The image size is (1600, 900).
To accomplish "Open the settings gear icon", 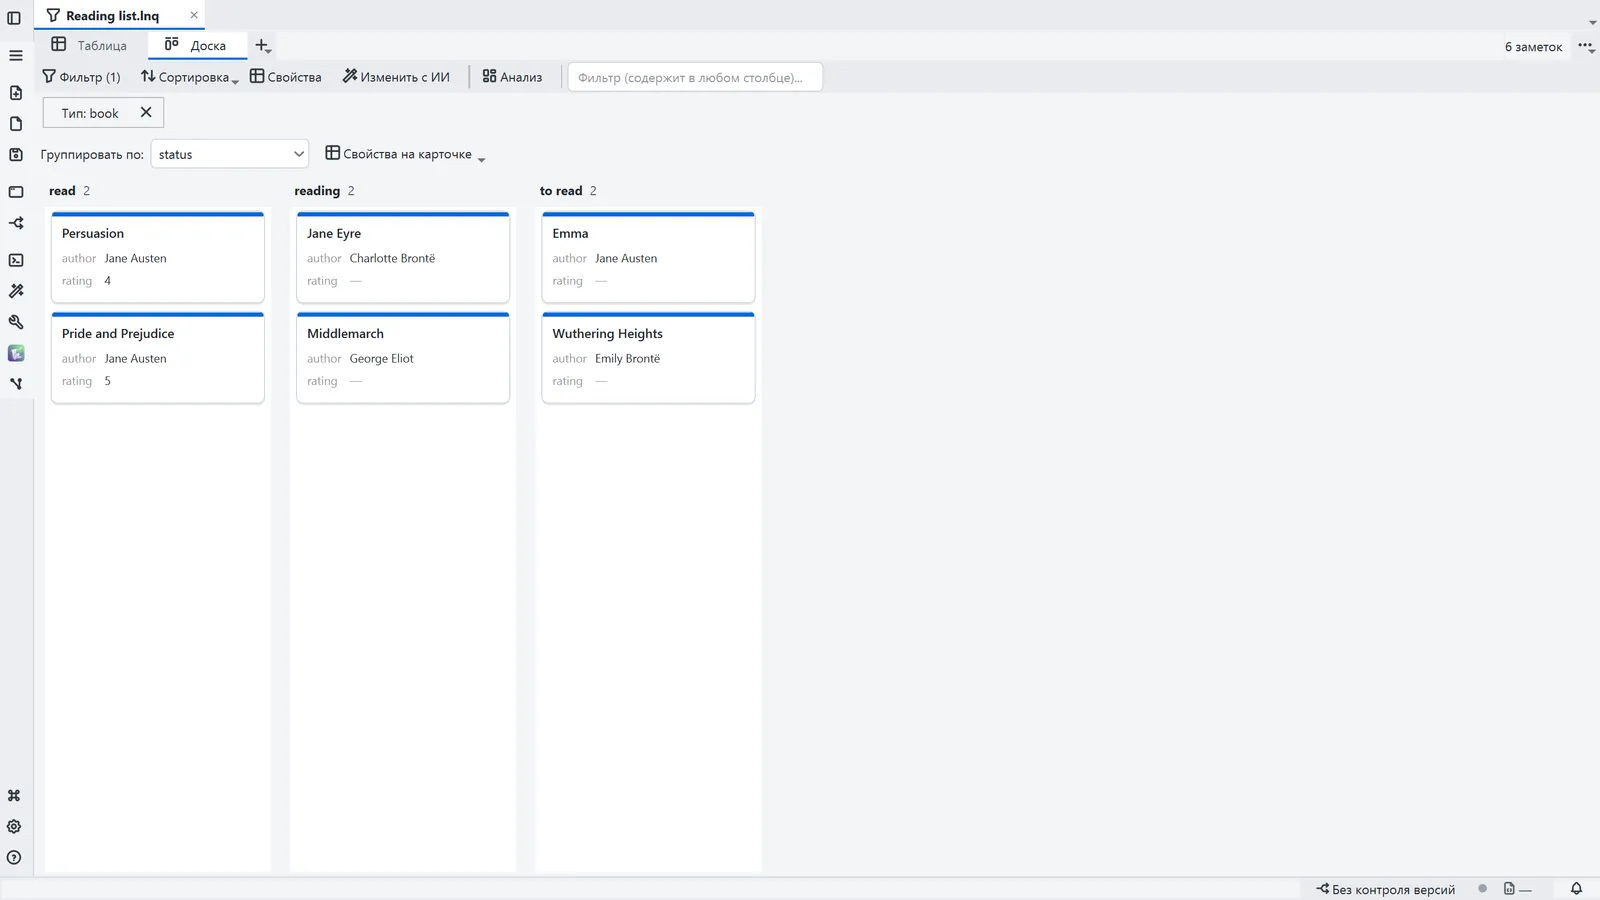I will point(14,827).
